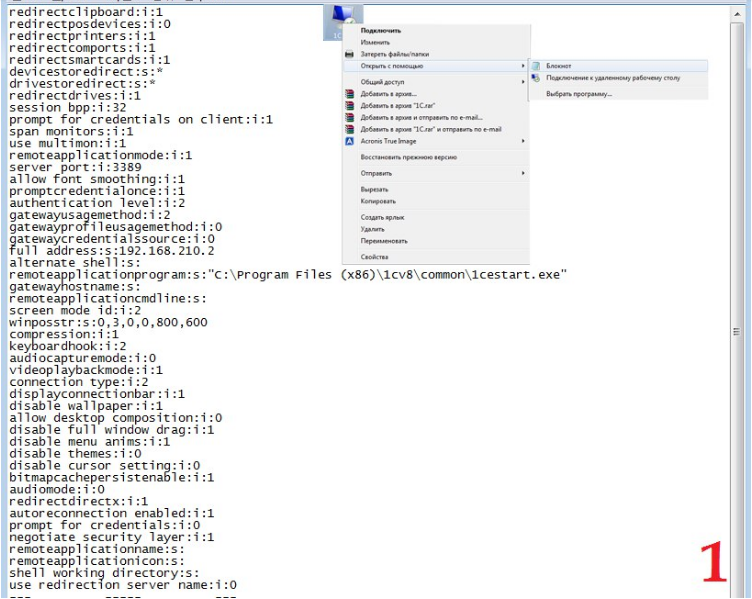The image size is (752, 599).
Task: Click the shredder icon beside Затереть файлы/папки
Action: [348, 55]
